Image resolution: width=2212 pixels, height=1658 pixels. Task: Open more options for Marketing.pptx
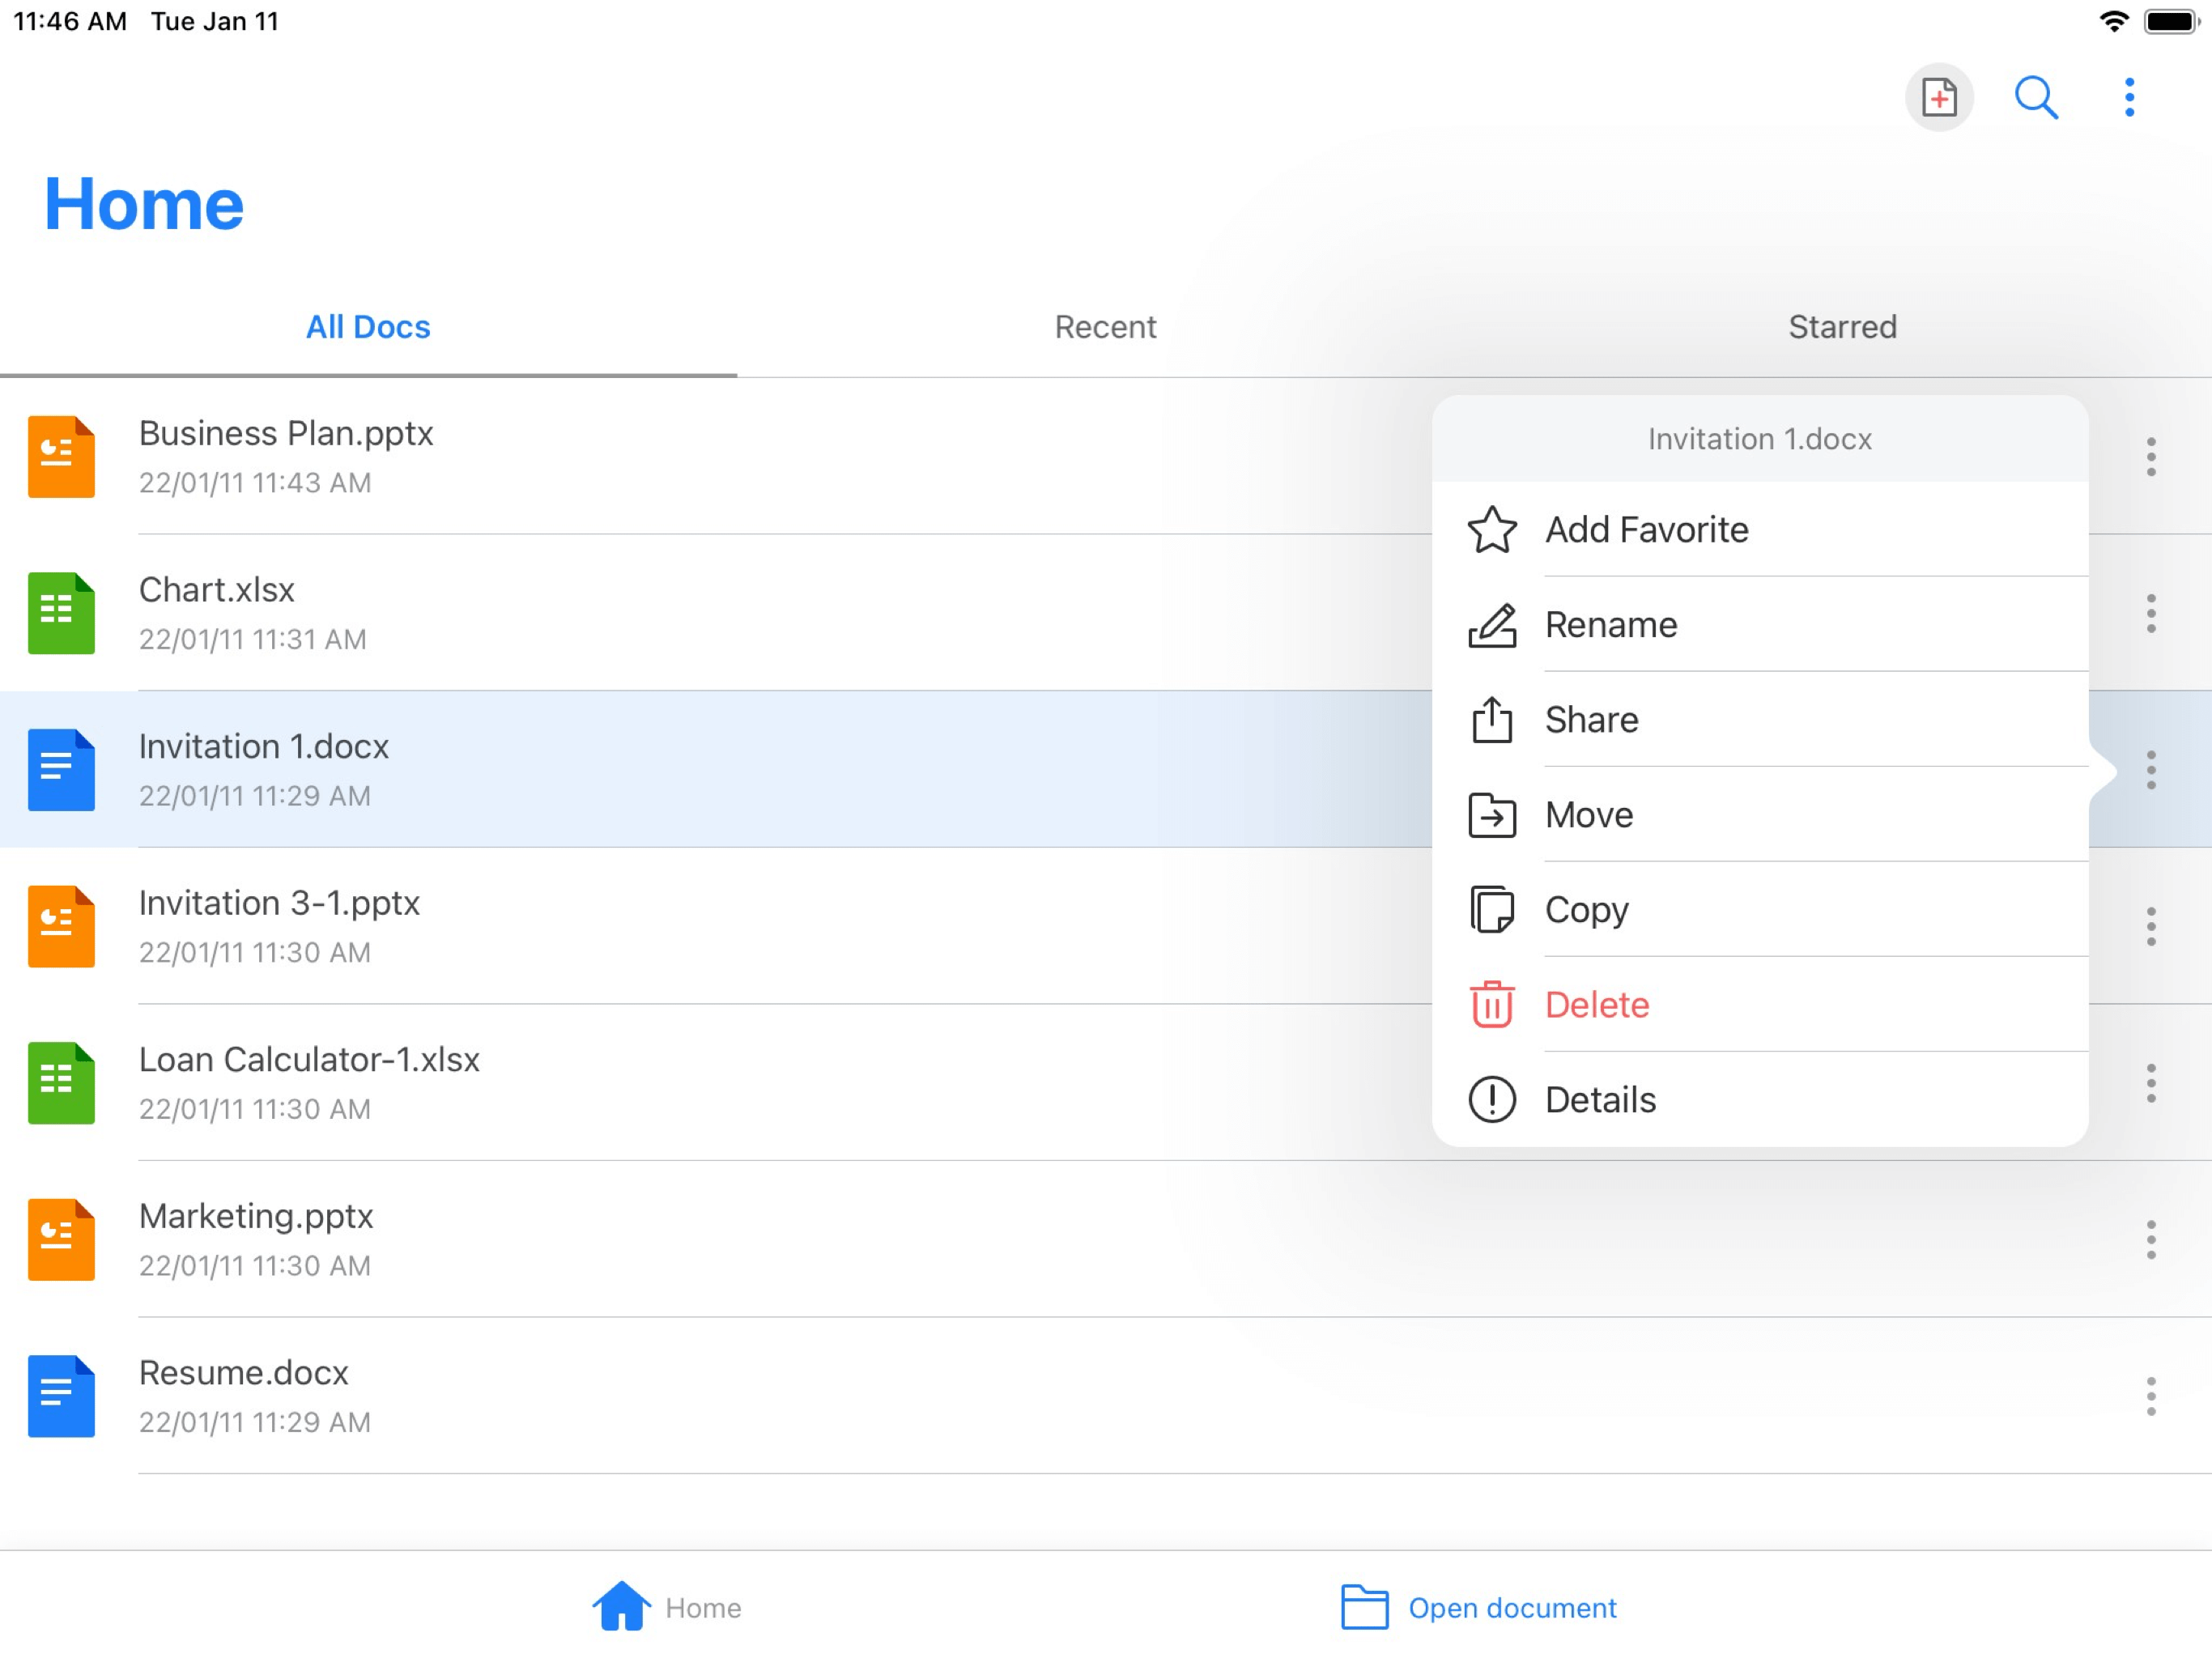(x=2150, y=1240)
